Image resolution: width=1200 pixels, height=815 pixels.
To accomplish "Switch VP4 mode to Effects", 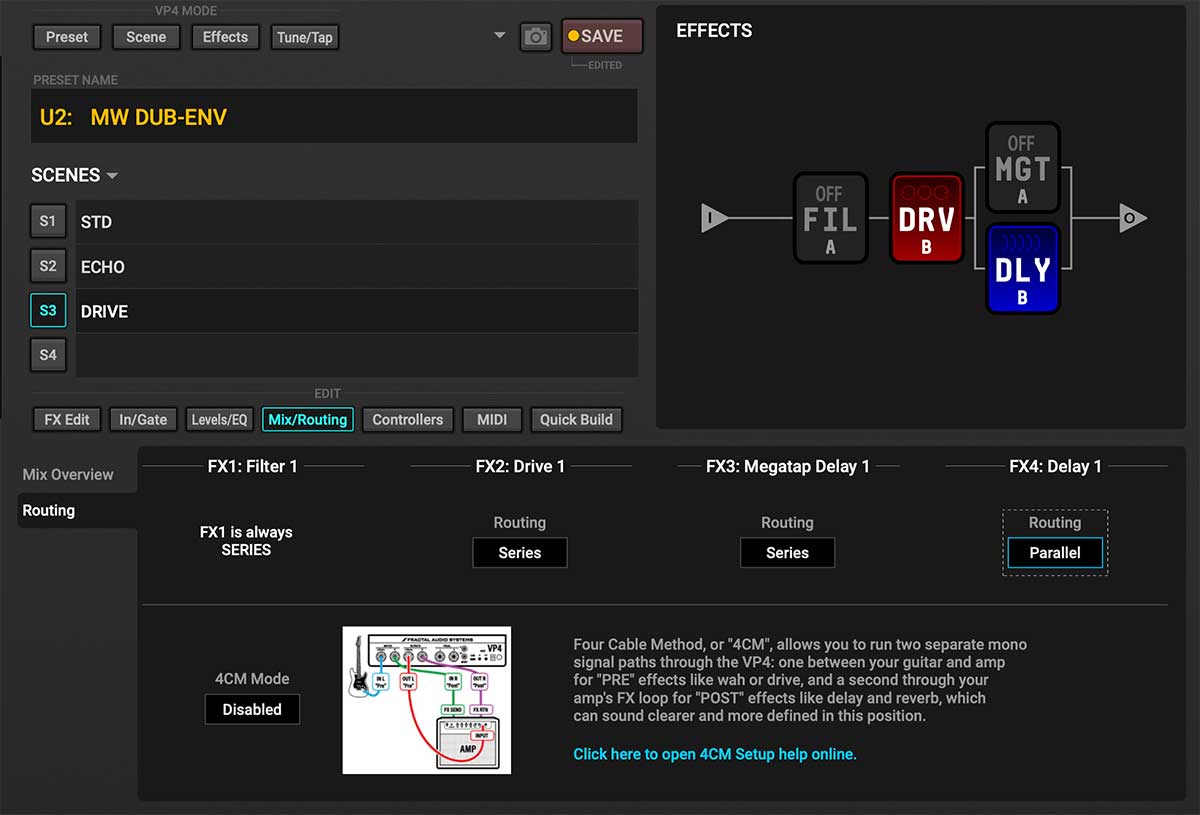I will pos(226,37).
